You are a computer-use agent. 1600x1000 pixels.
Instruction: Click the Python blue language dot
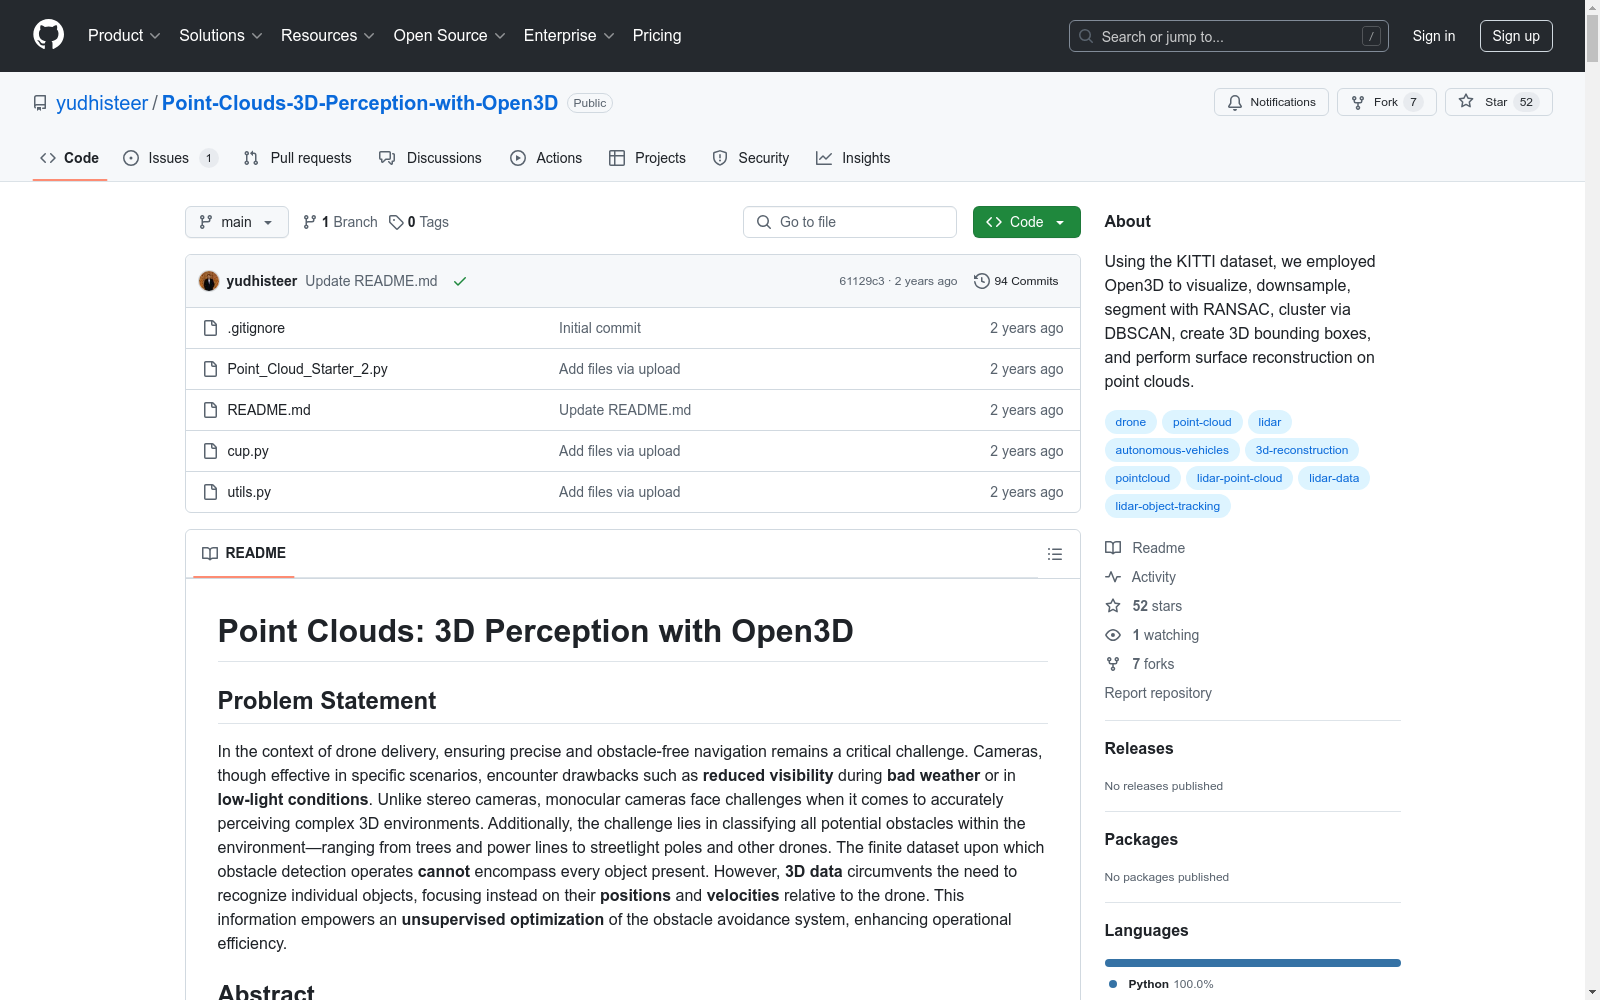coord(1113,984)
